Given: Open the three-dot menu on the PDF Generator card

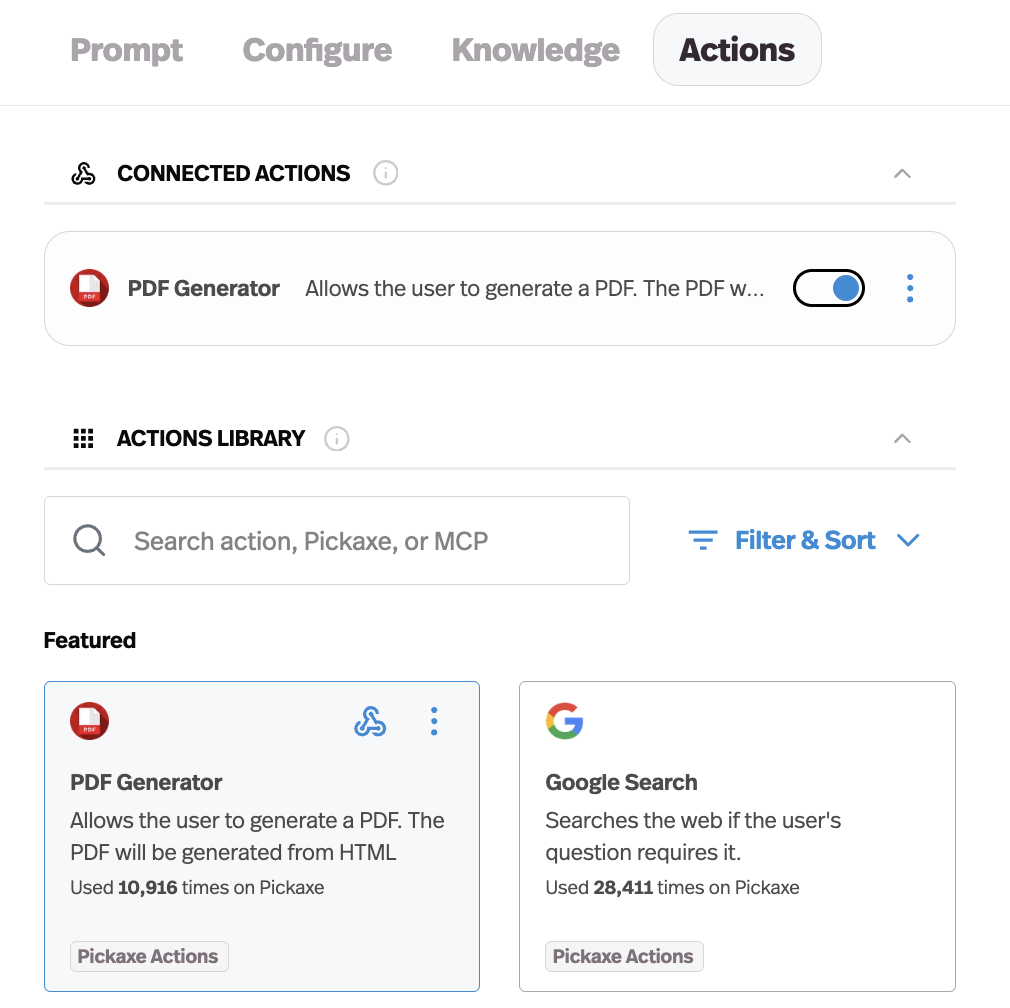Looking at the screenshot, I should 434,720.
